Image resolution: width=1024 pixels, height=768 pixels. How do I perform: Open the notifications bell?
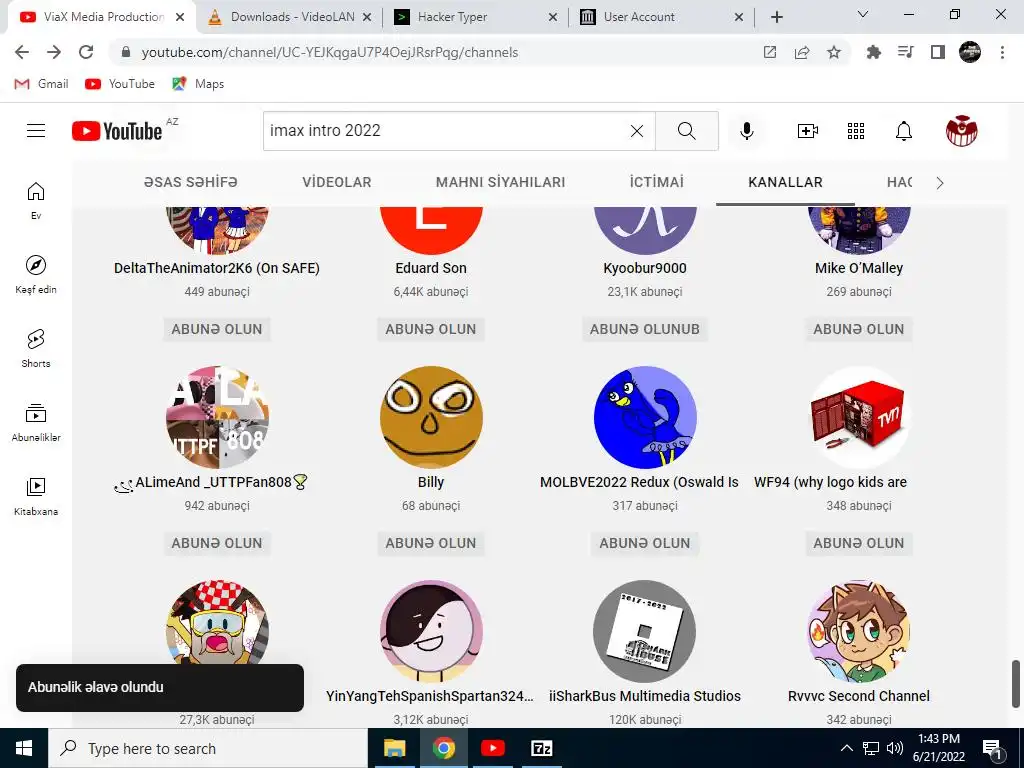(903, 131)
